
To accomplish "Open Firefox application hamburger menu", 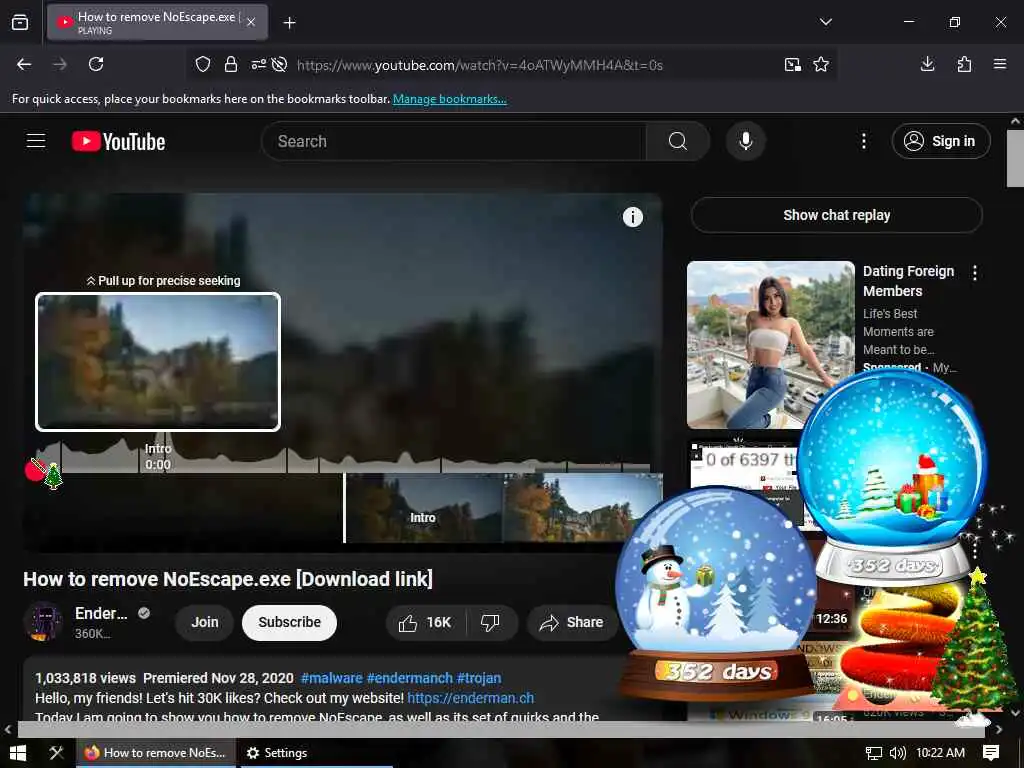I will pyautogui.click(x=1000, y=64).
